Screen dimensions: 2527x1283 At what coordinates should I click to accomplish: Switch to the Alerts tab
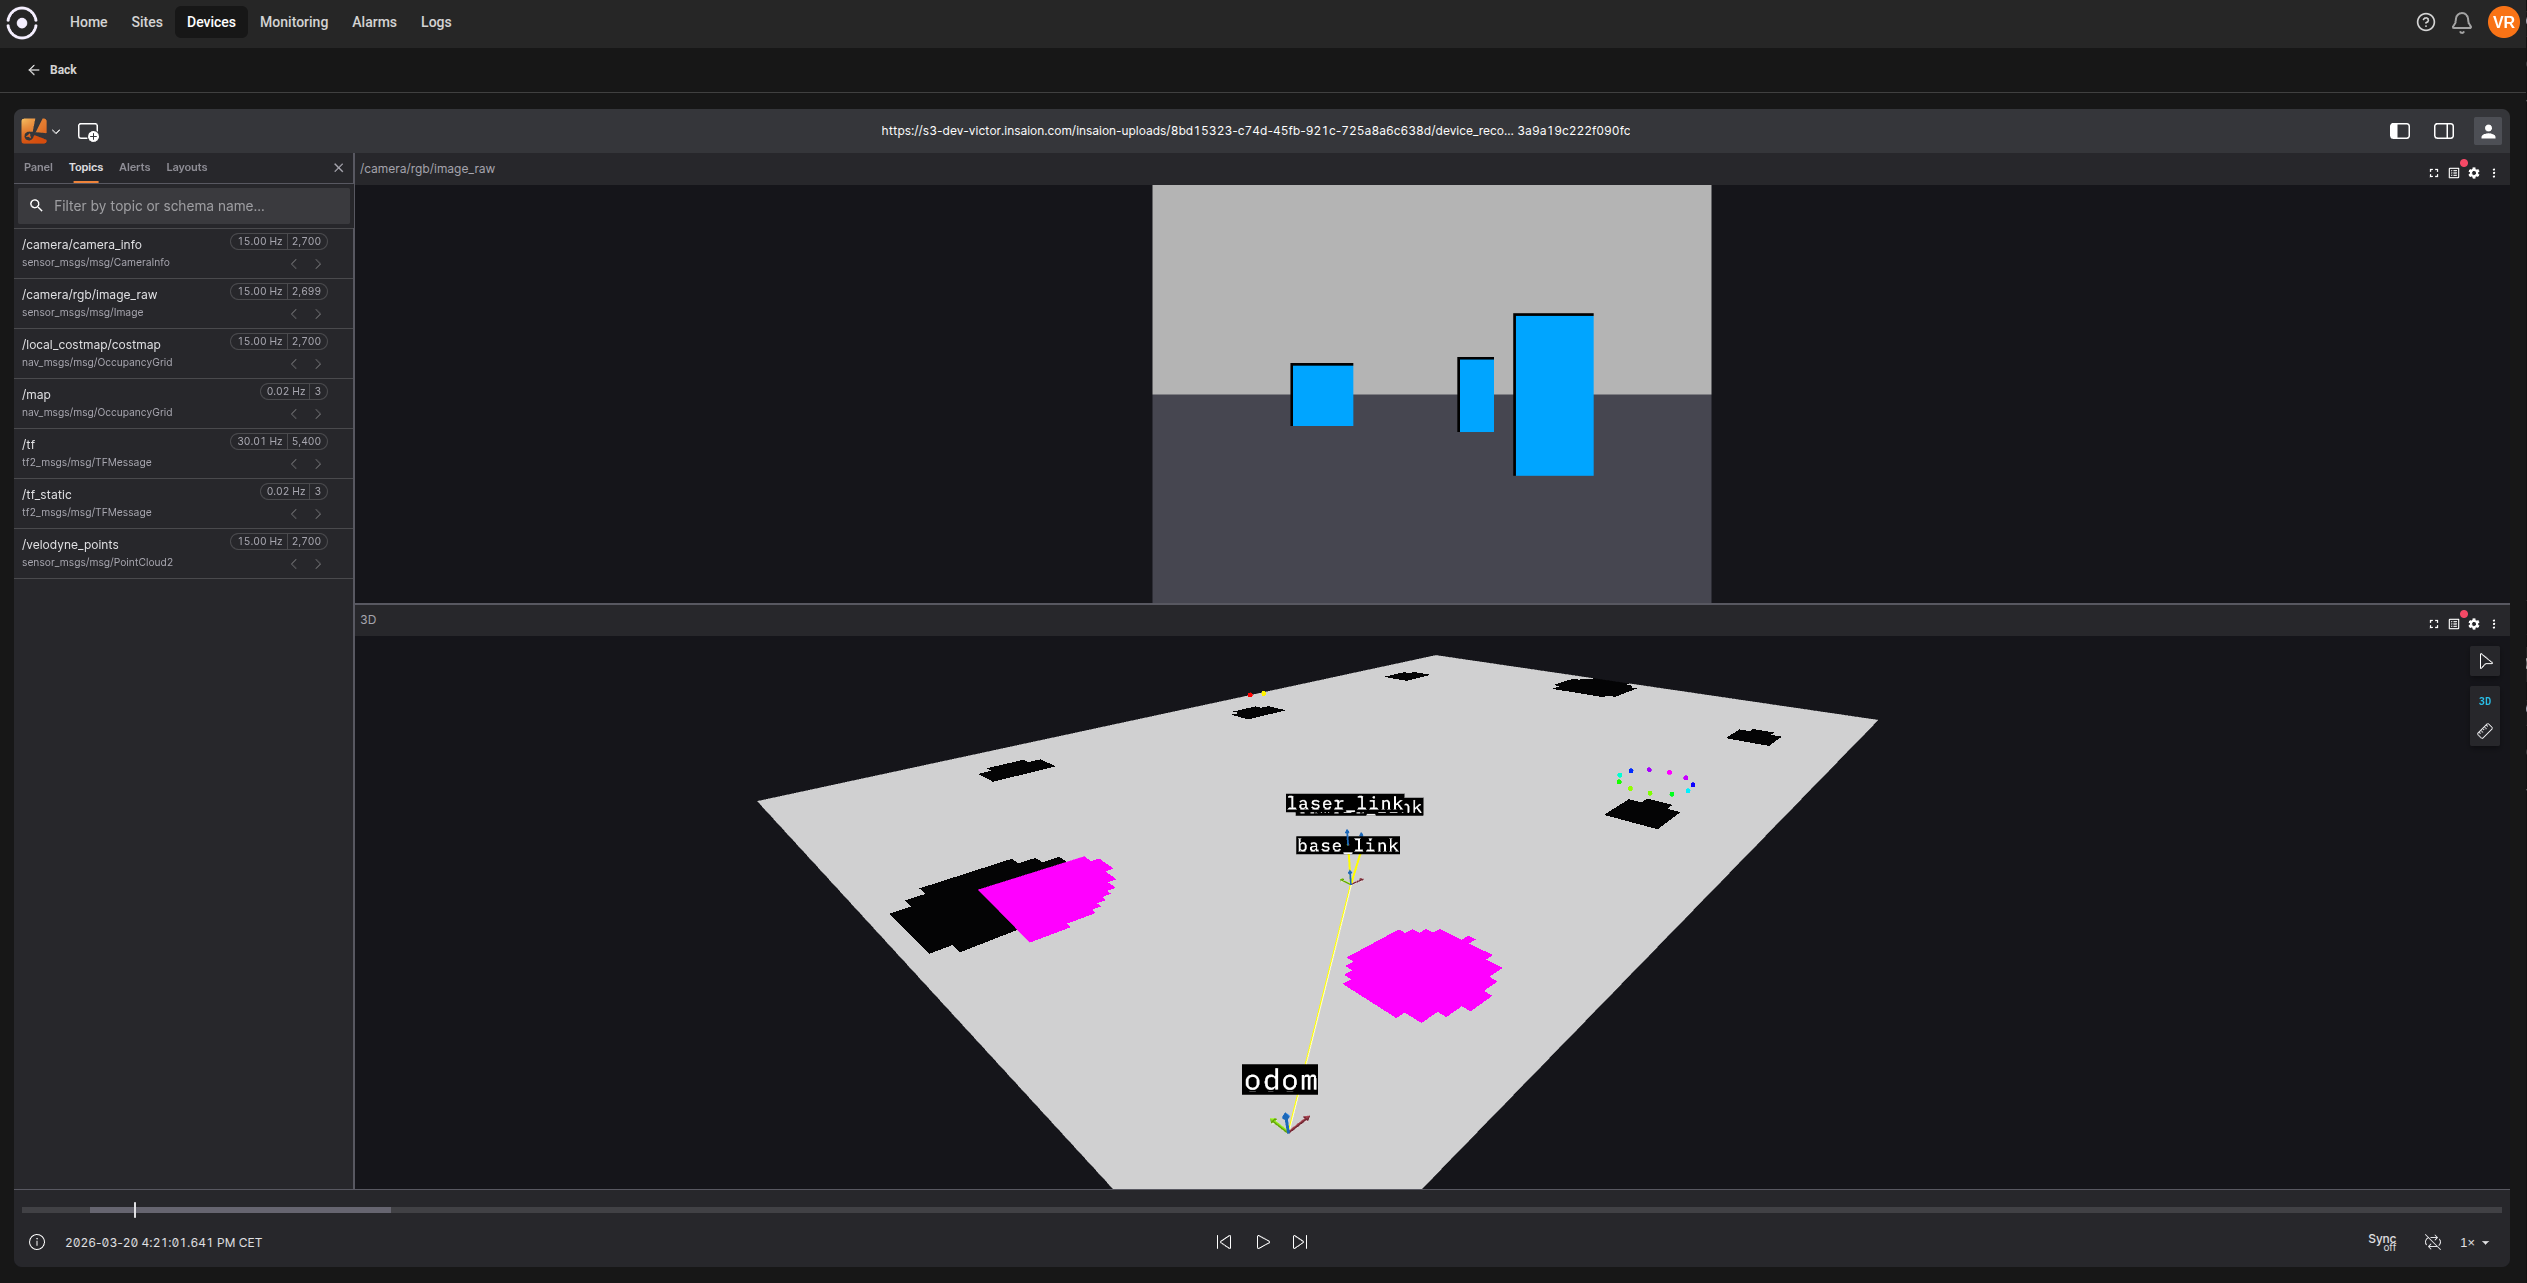click(134, 168)
